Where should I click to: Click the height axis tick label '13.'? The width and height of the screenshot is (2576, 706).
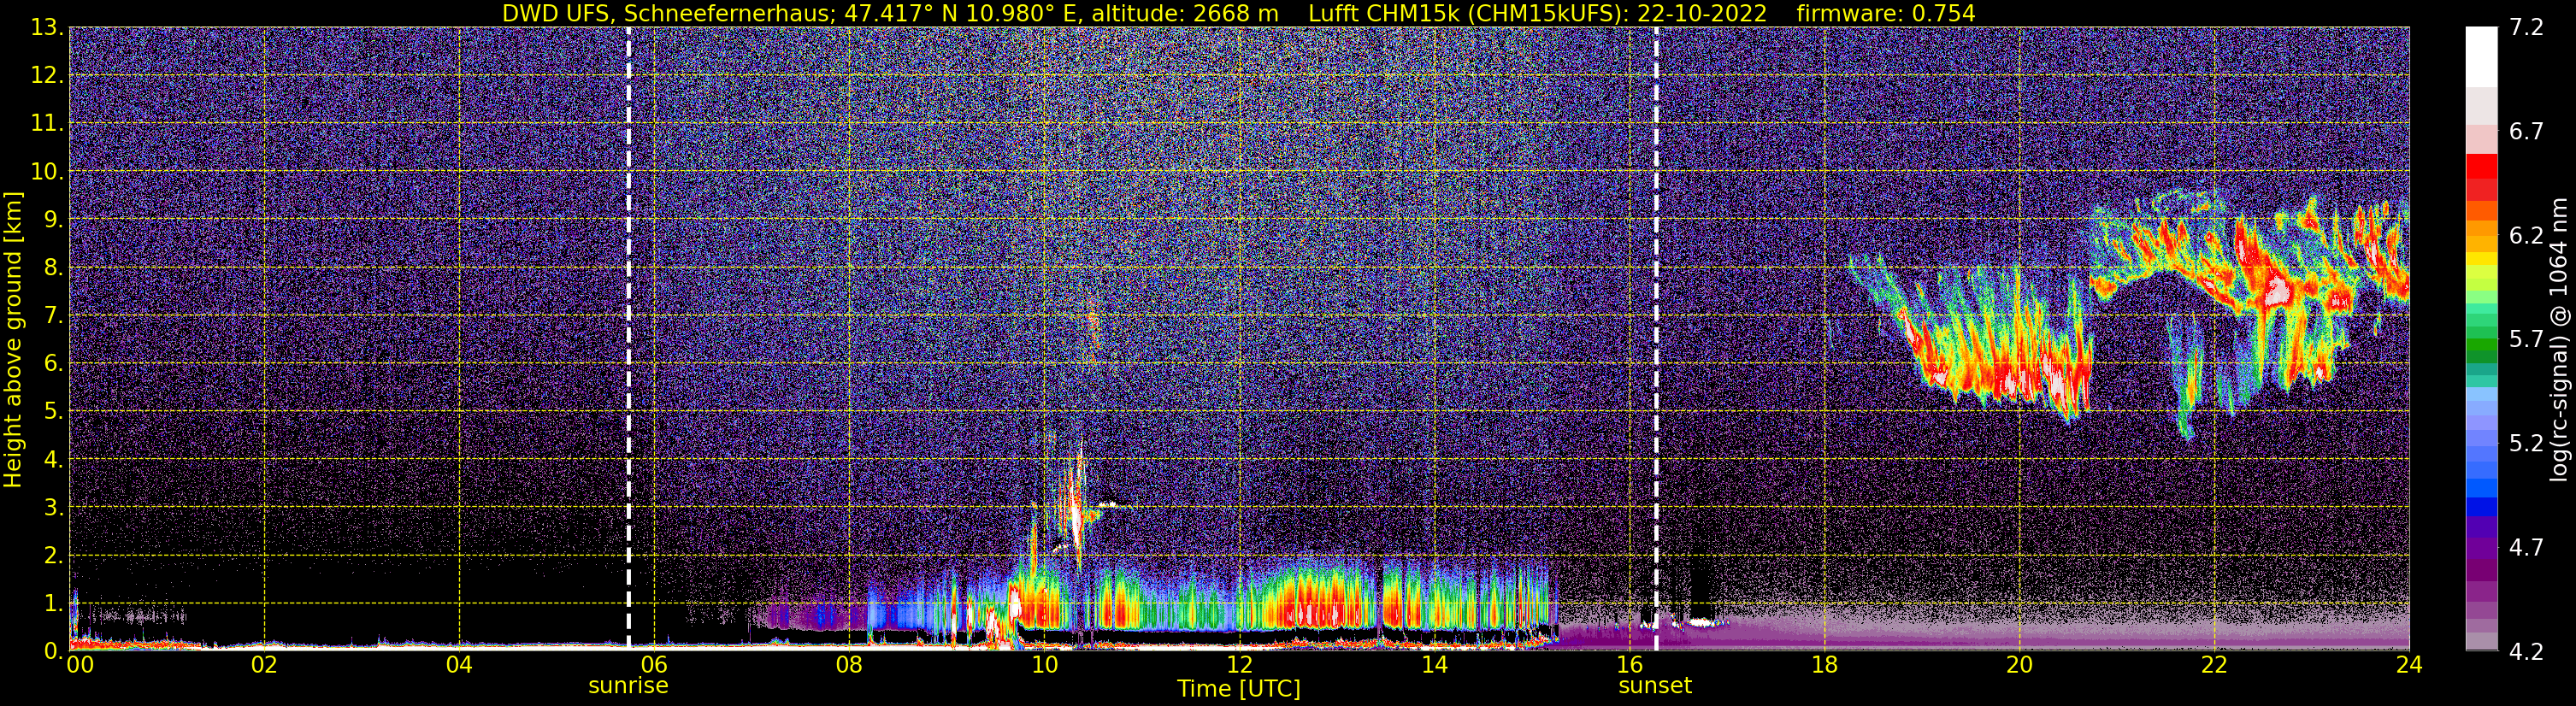[47, 27]
